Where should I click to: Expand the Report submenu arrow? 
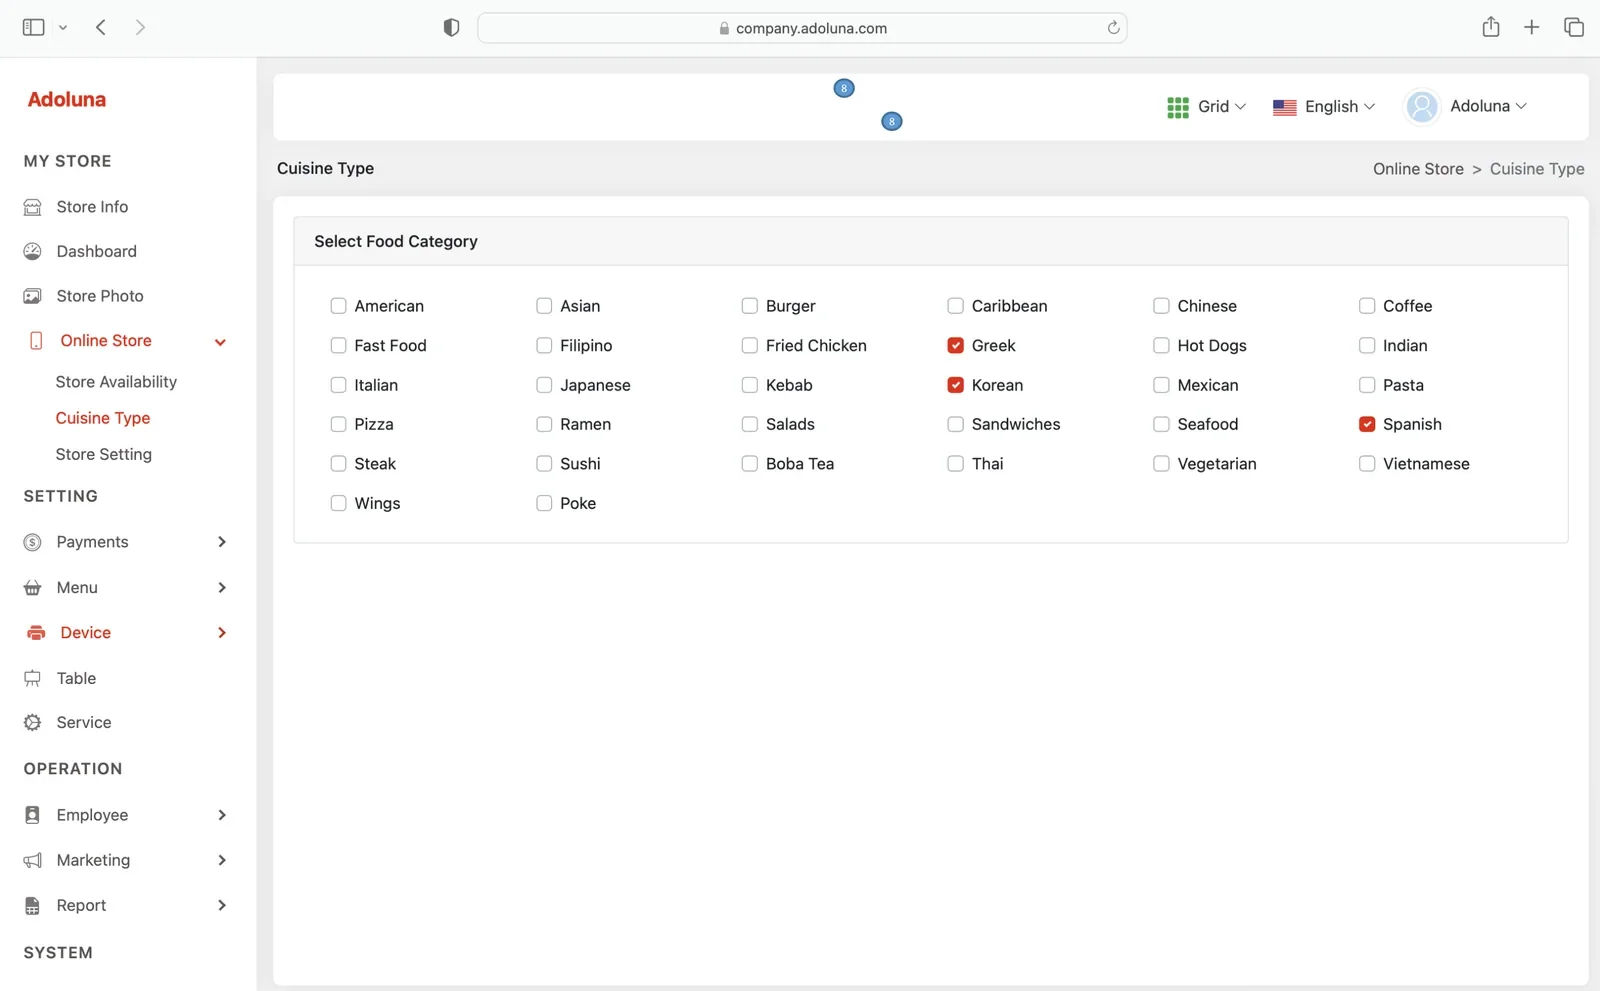tap(222, 906)
